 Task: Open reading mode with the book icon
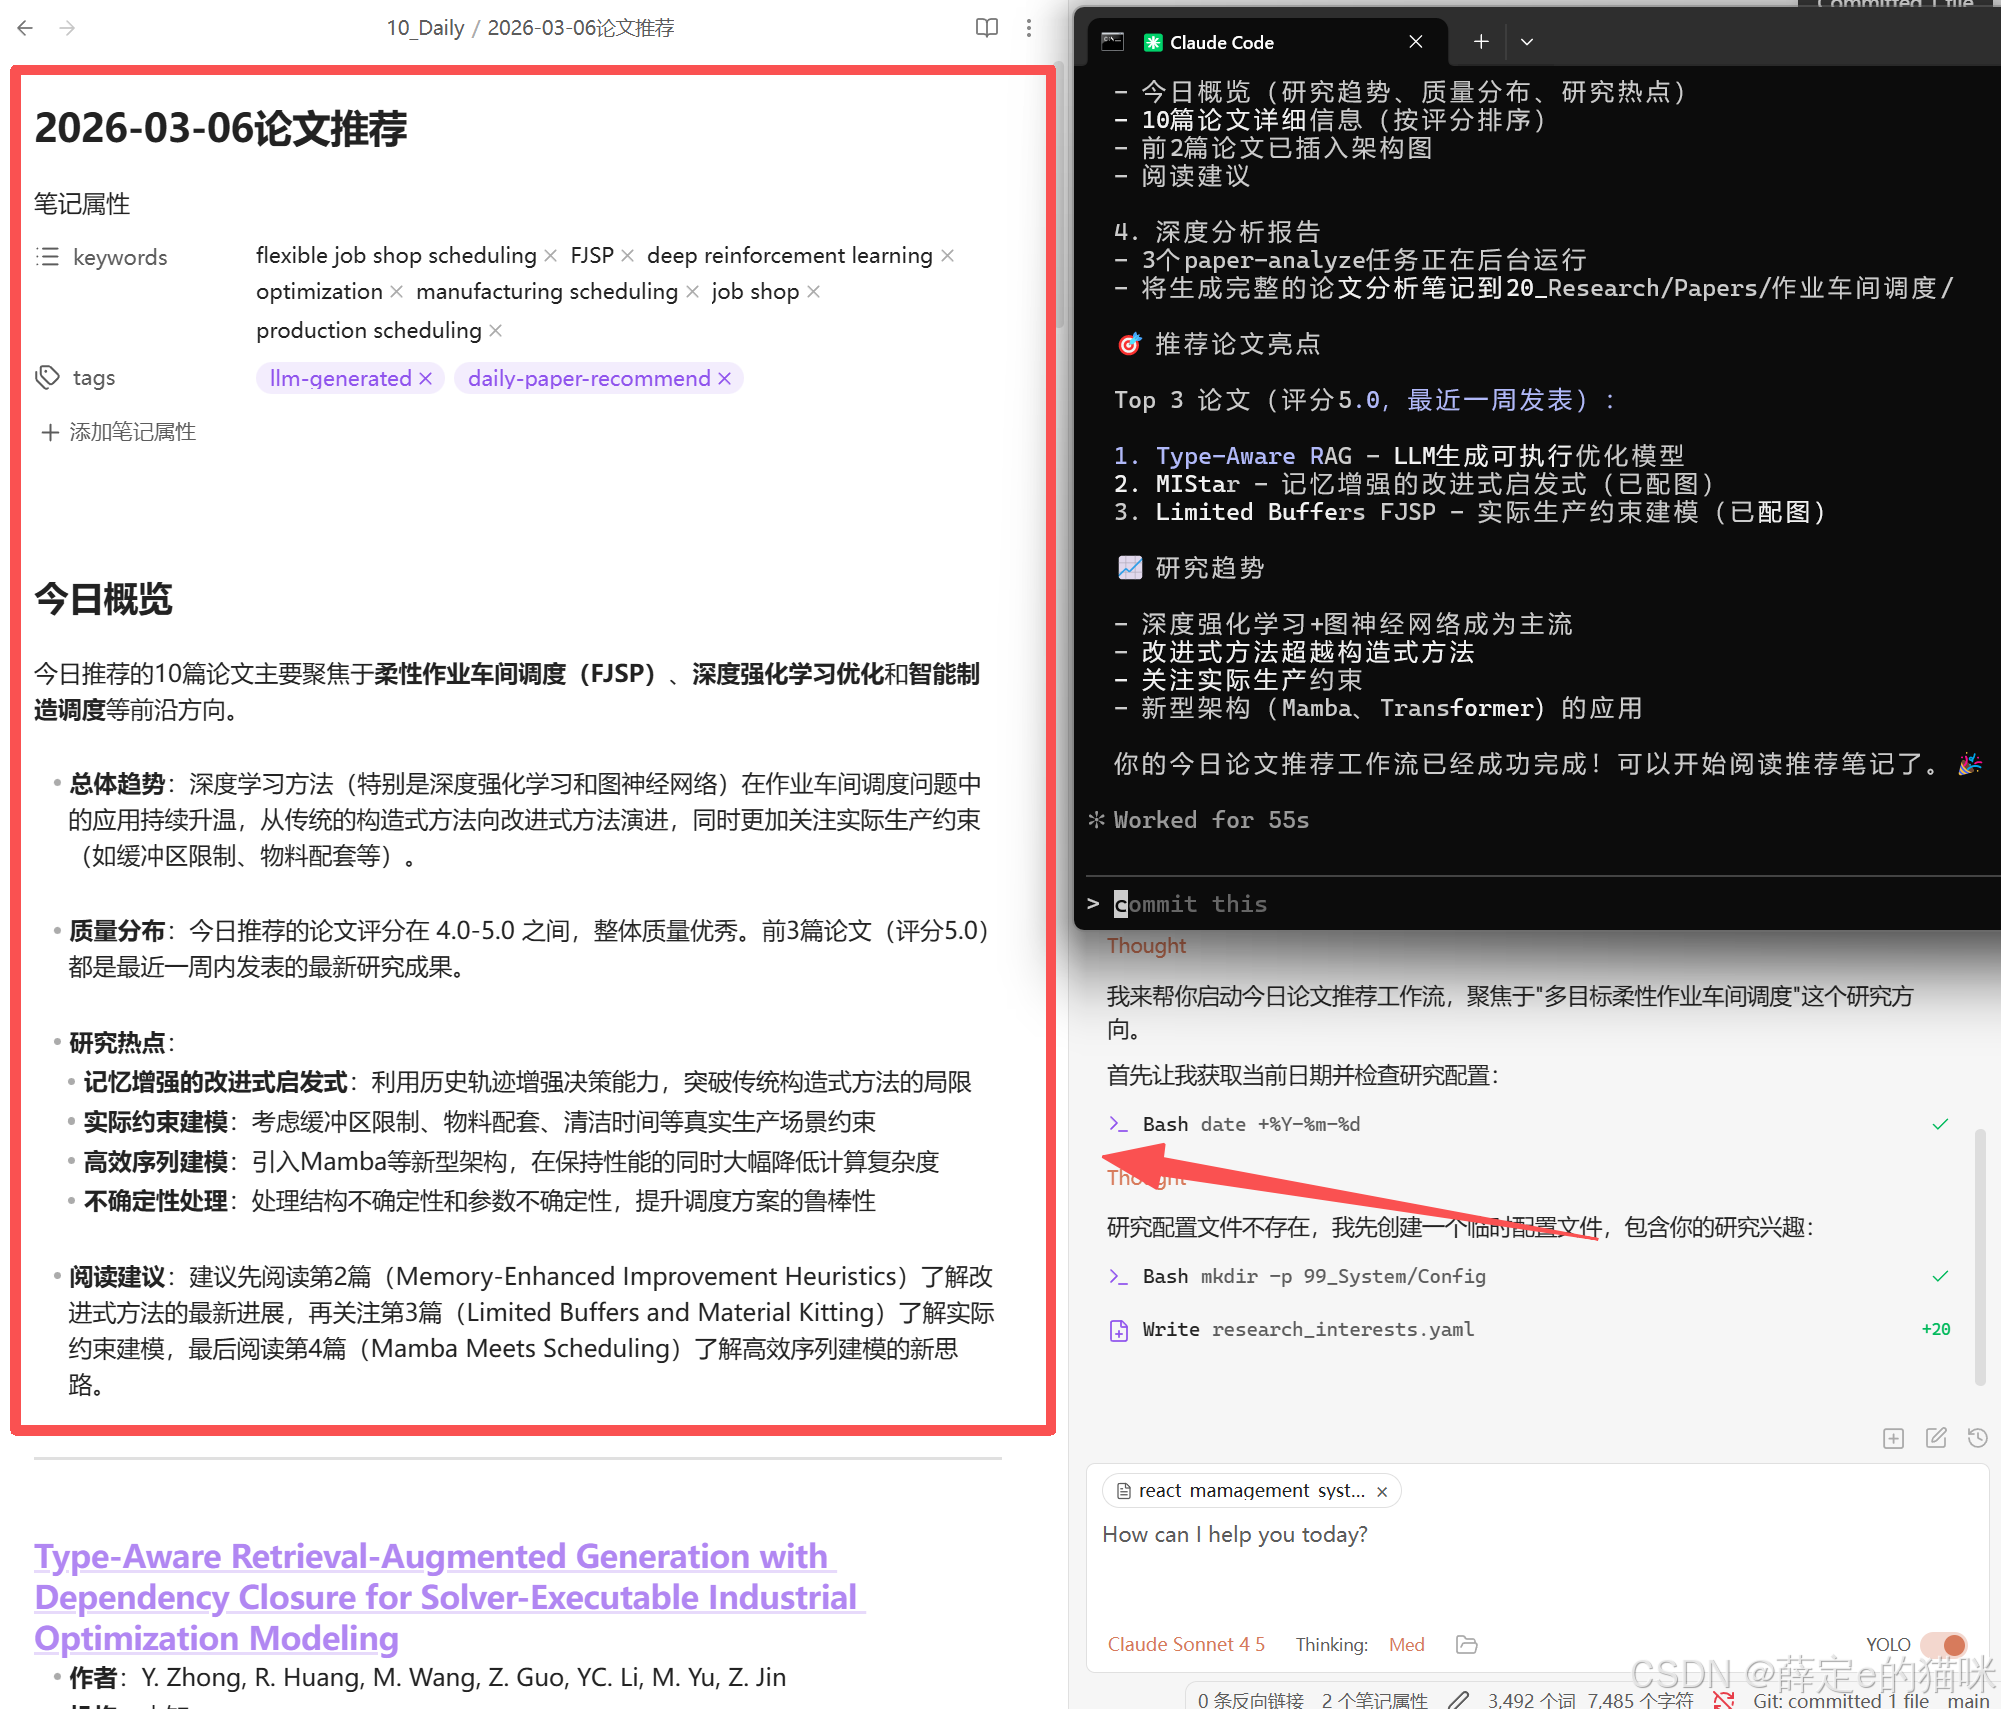tap(987, 27)
